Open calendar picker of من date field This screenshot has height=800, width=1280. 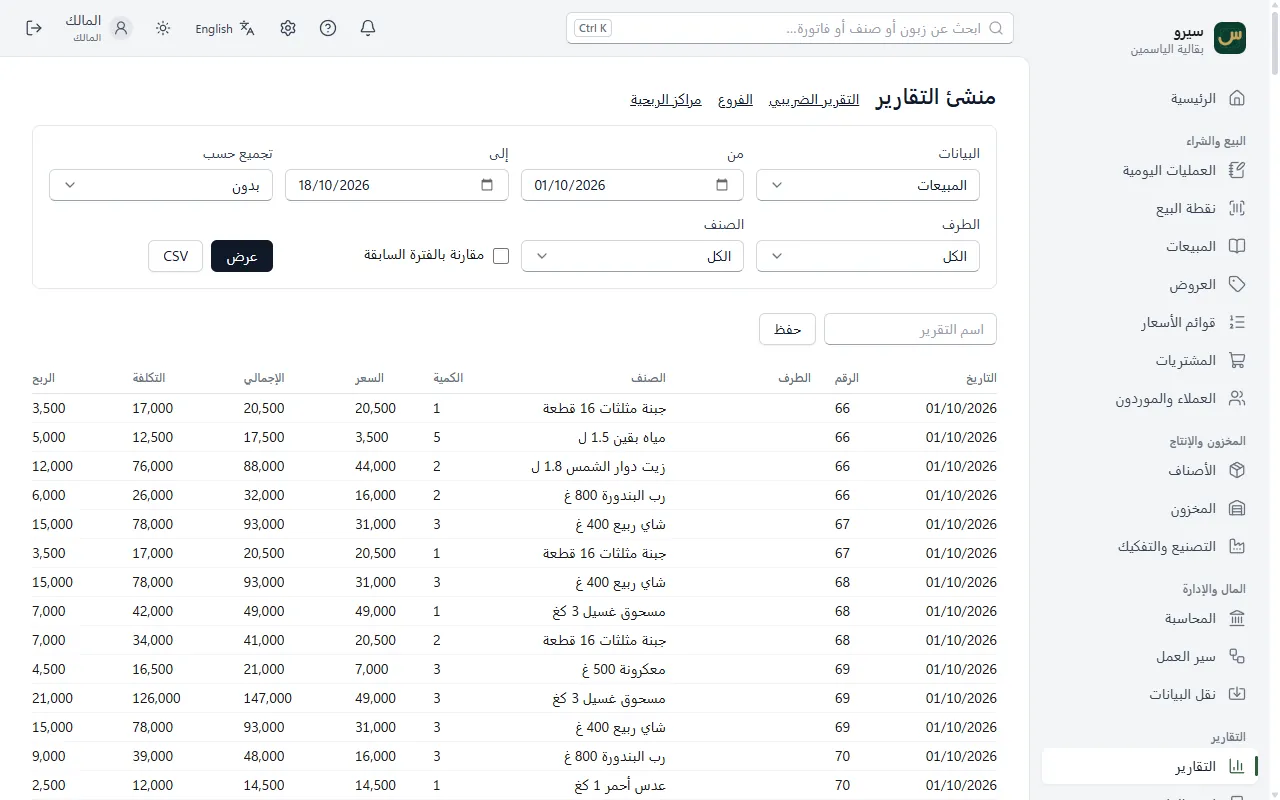click(723, 185)
